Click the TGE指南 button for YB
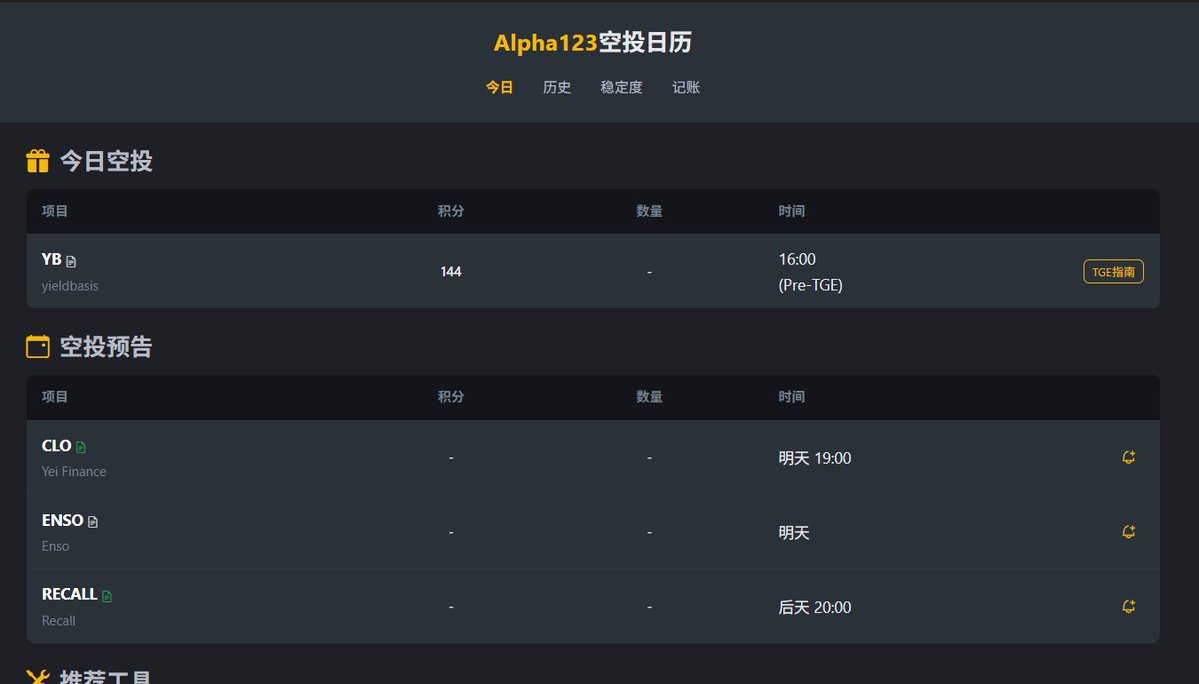 pos(1113,271)
